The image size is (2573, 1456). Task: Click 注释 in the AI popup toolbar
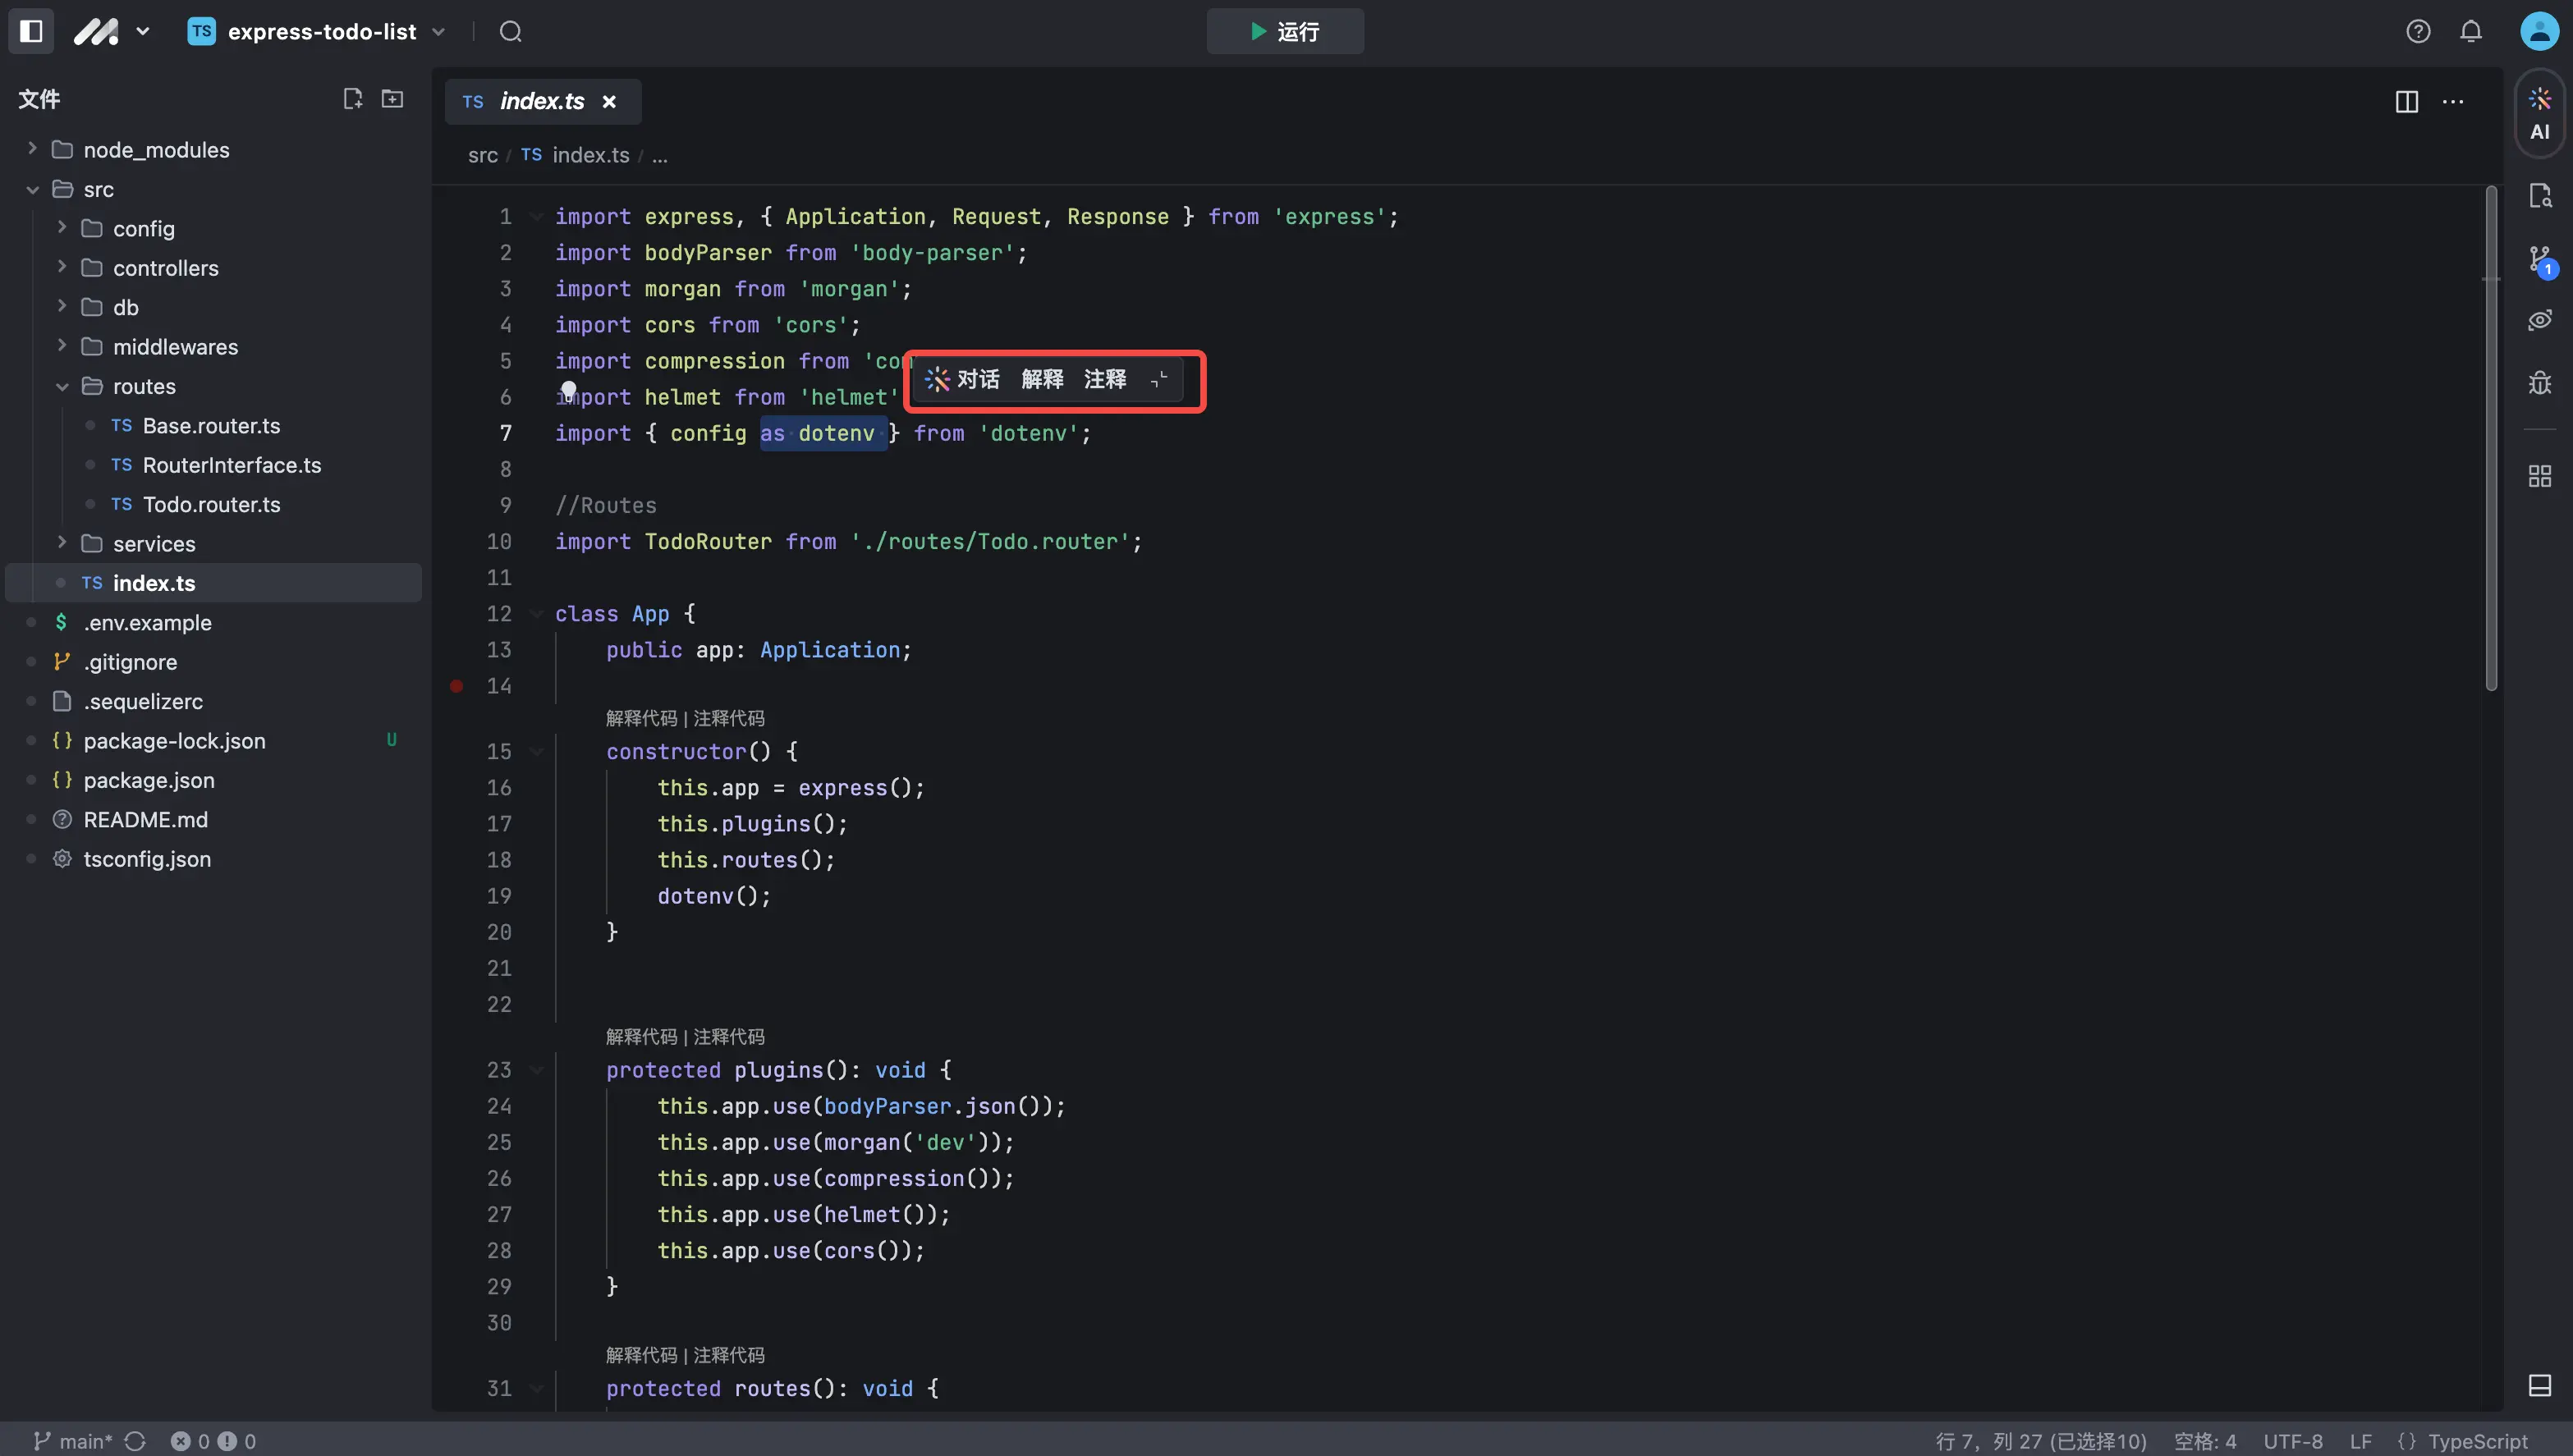coord(1105,379)
